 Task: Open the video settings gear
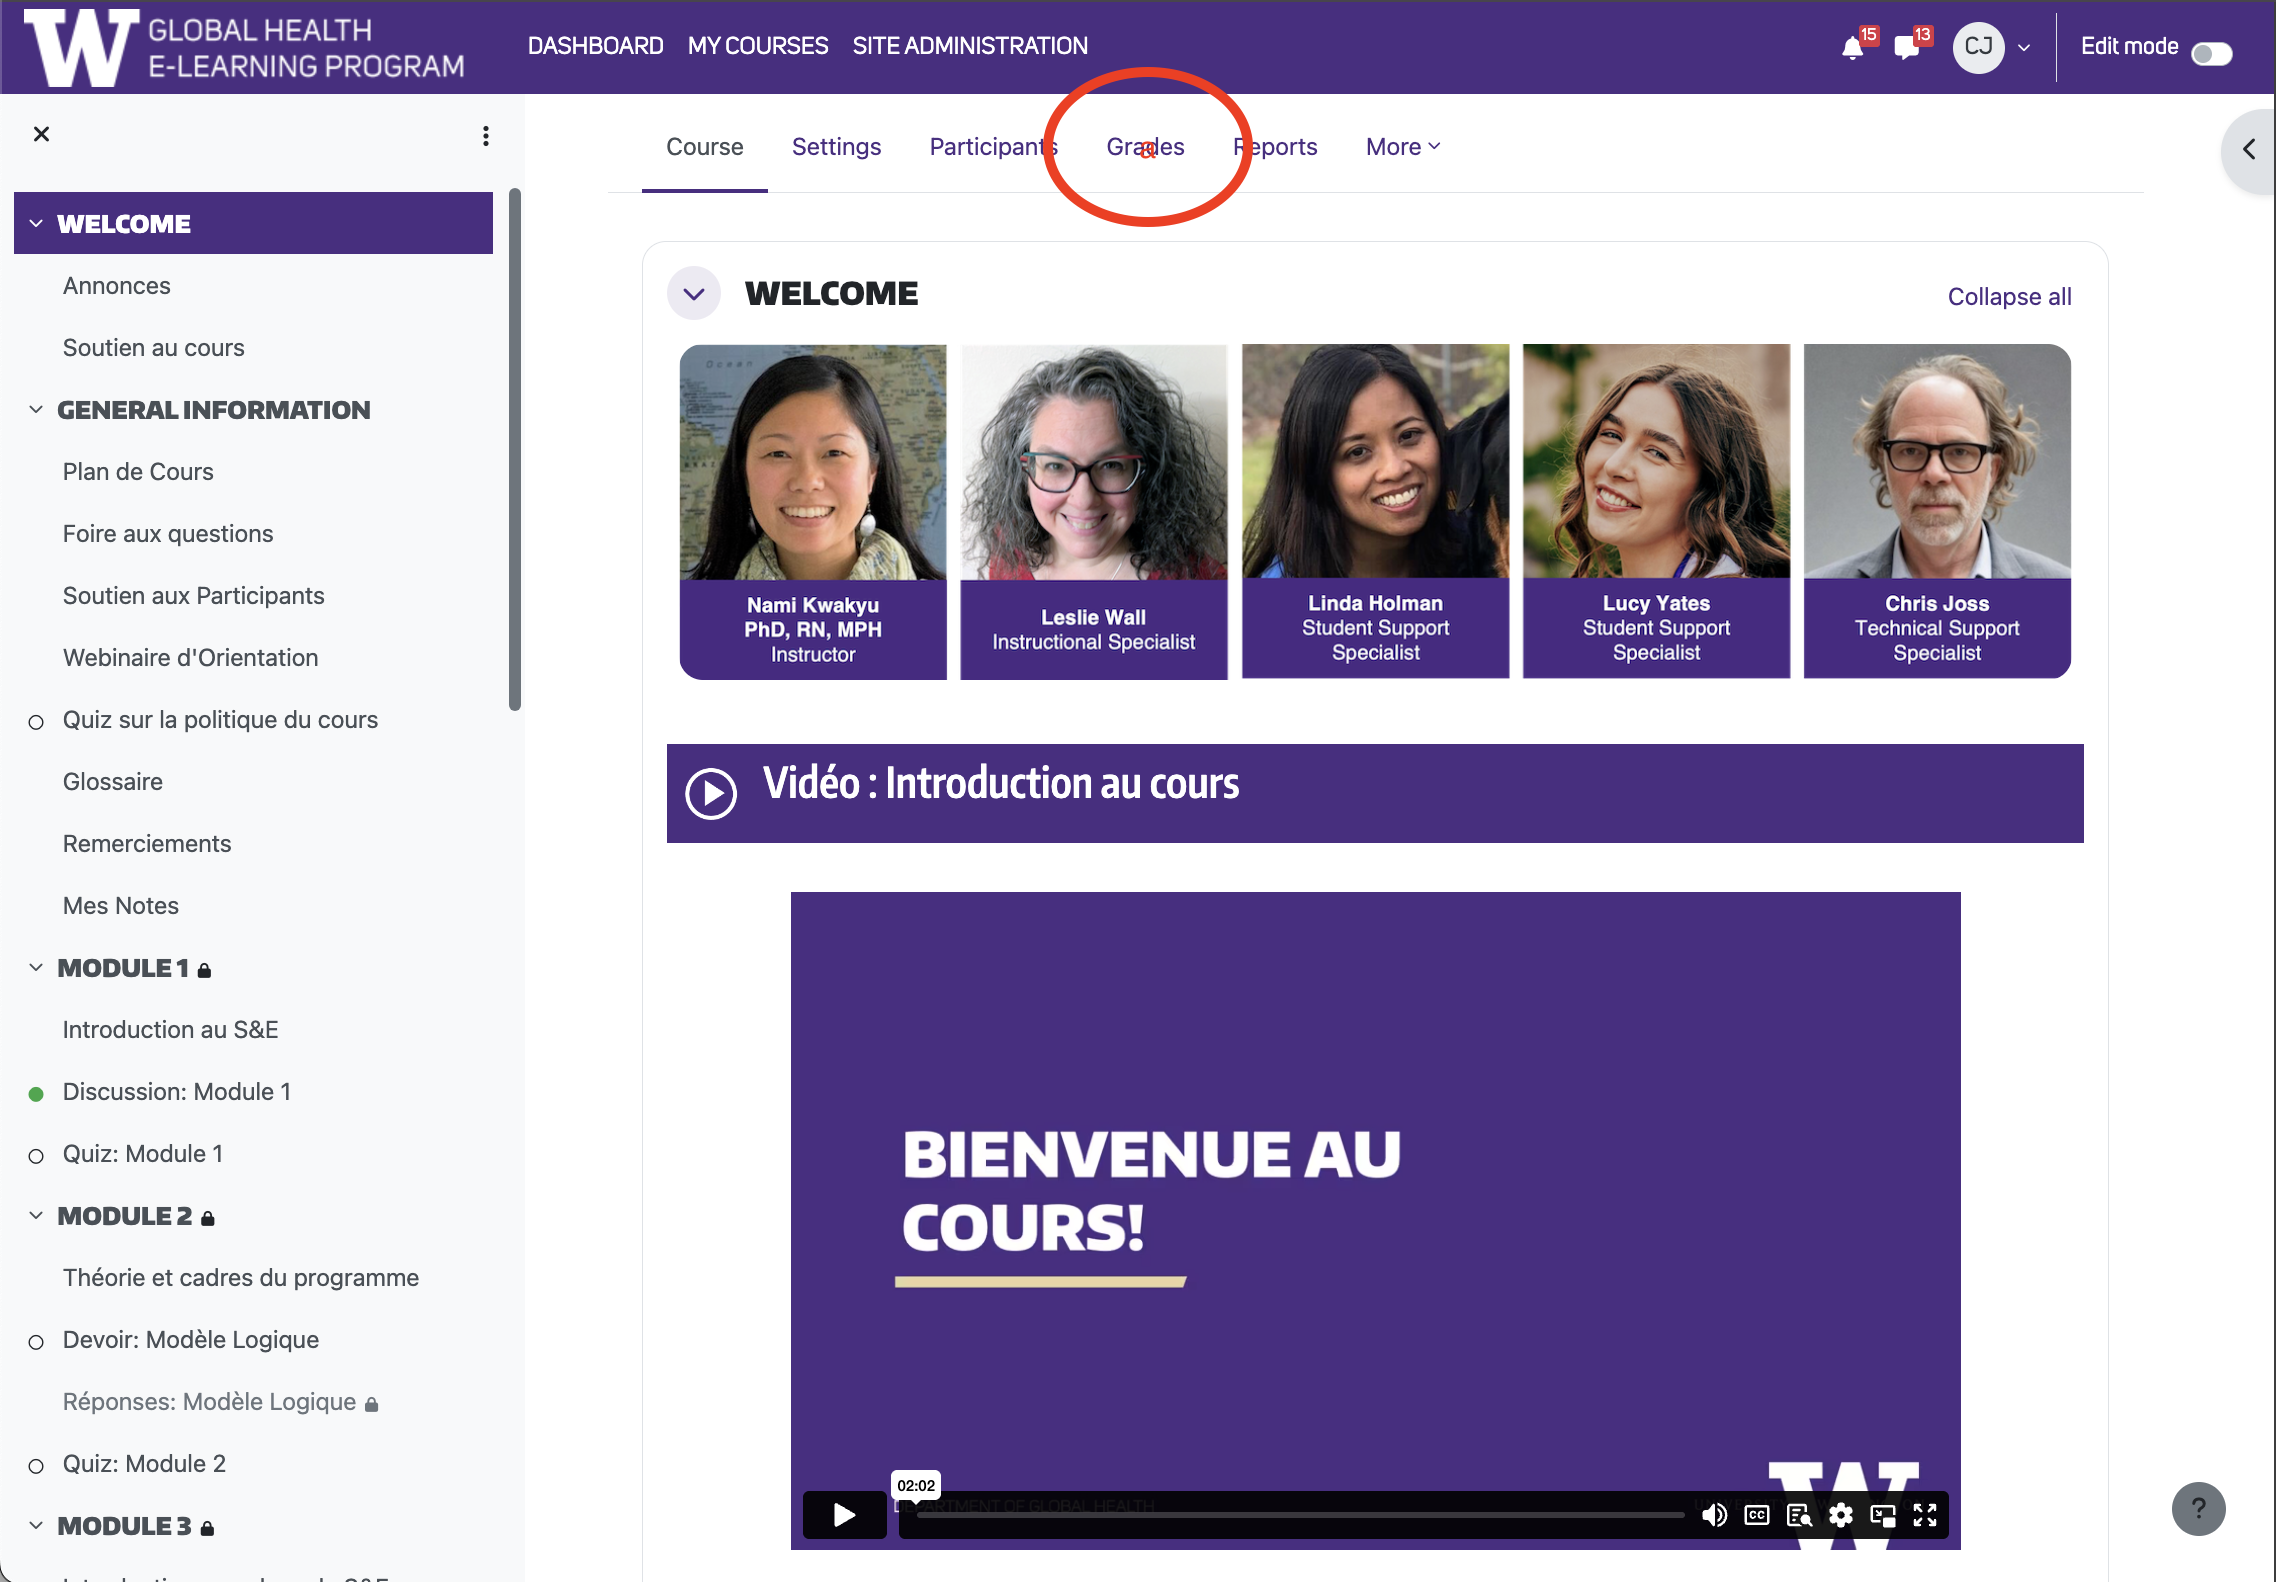1841,1515
